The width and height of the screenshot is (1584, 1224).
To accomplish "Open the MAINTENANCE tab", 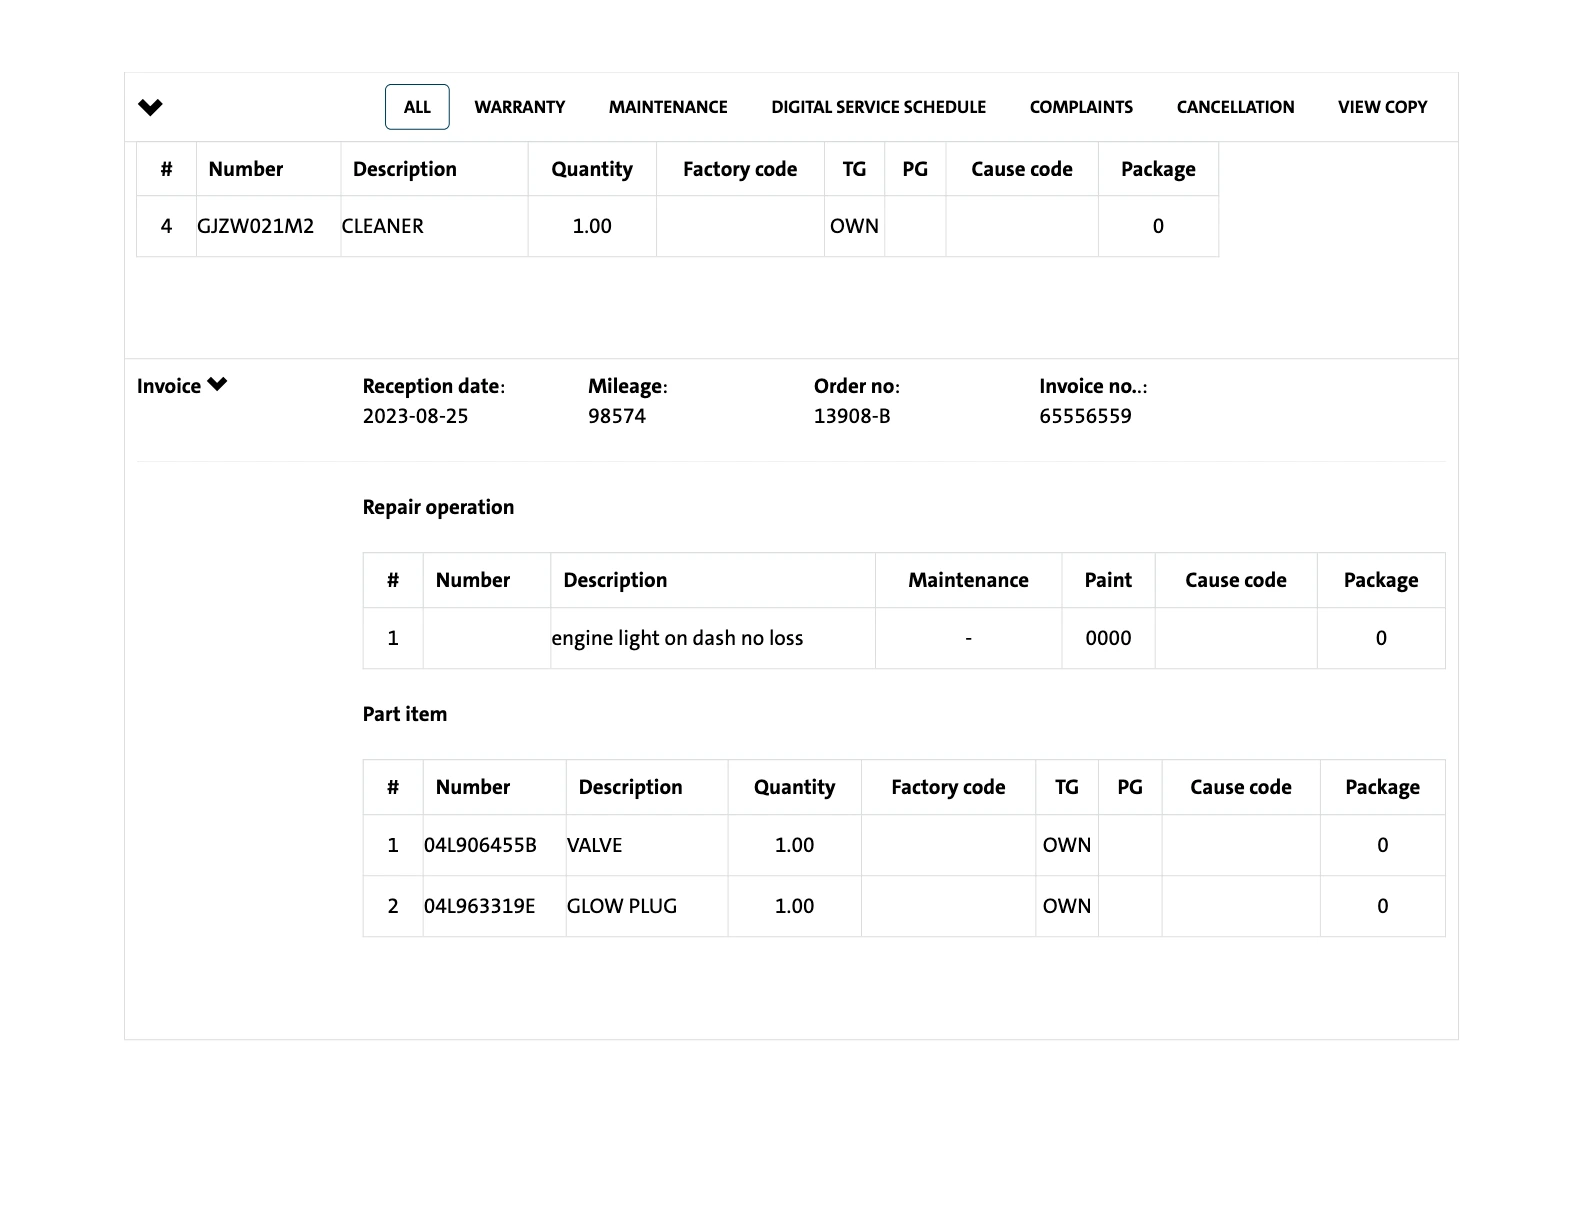I will tap(668, 107).
